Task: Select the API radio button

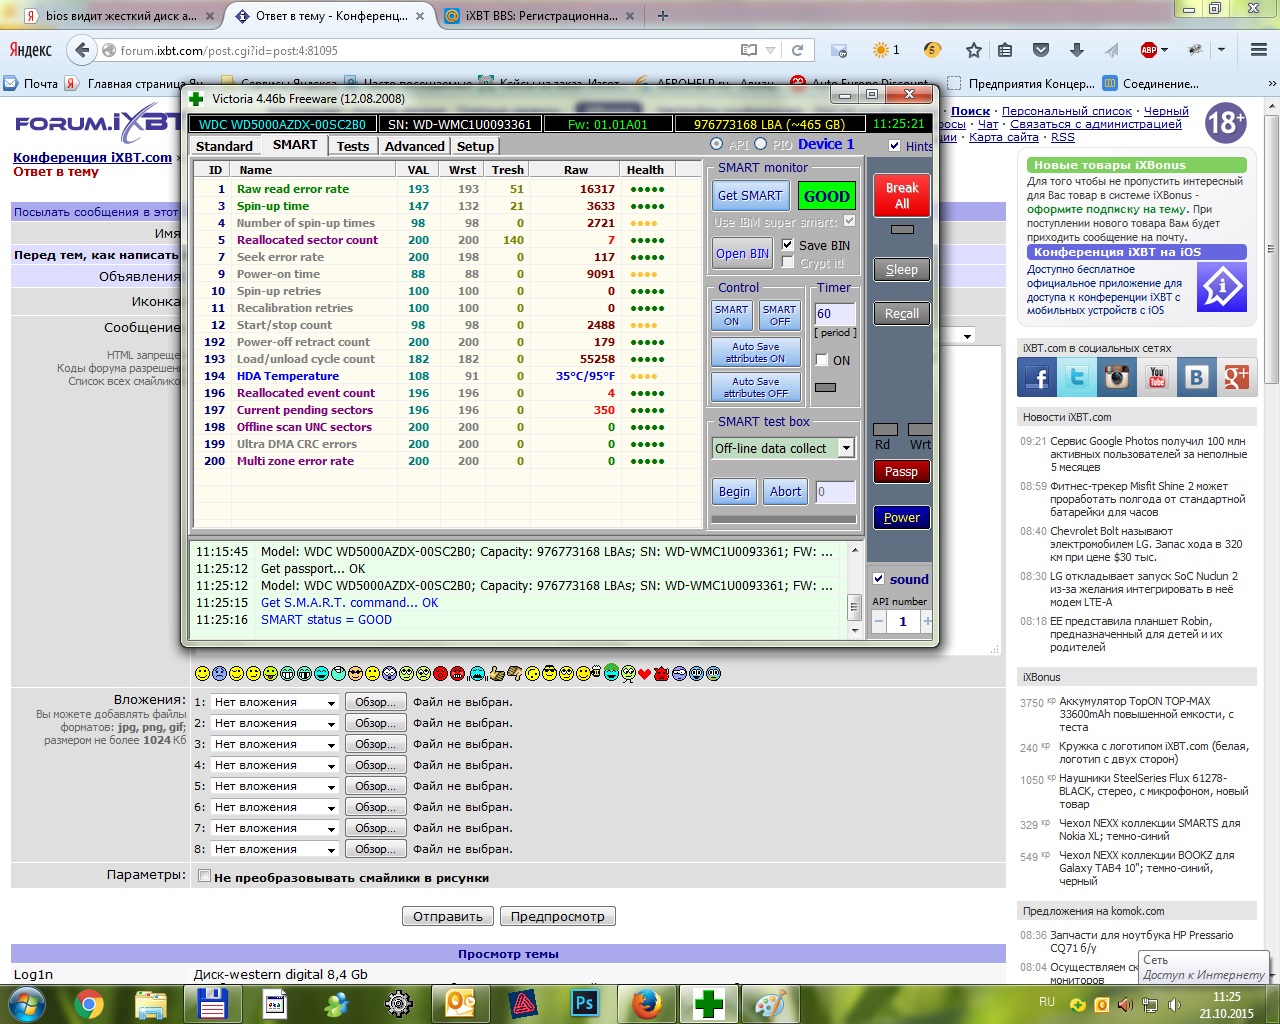Action: click(716, 144)
